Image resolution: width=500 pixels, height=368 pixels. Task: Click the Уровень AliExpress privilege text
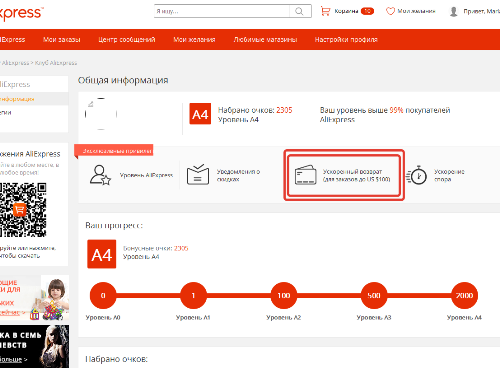(x=146, y=175)
